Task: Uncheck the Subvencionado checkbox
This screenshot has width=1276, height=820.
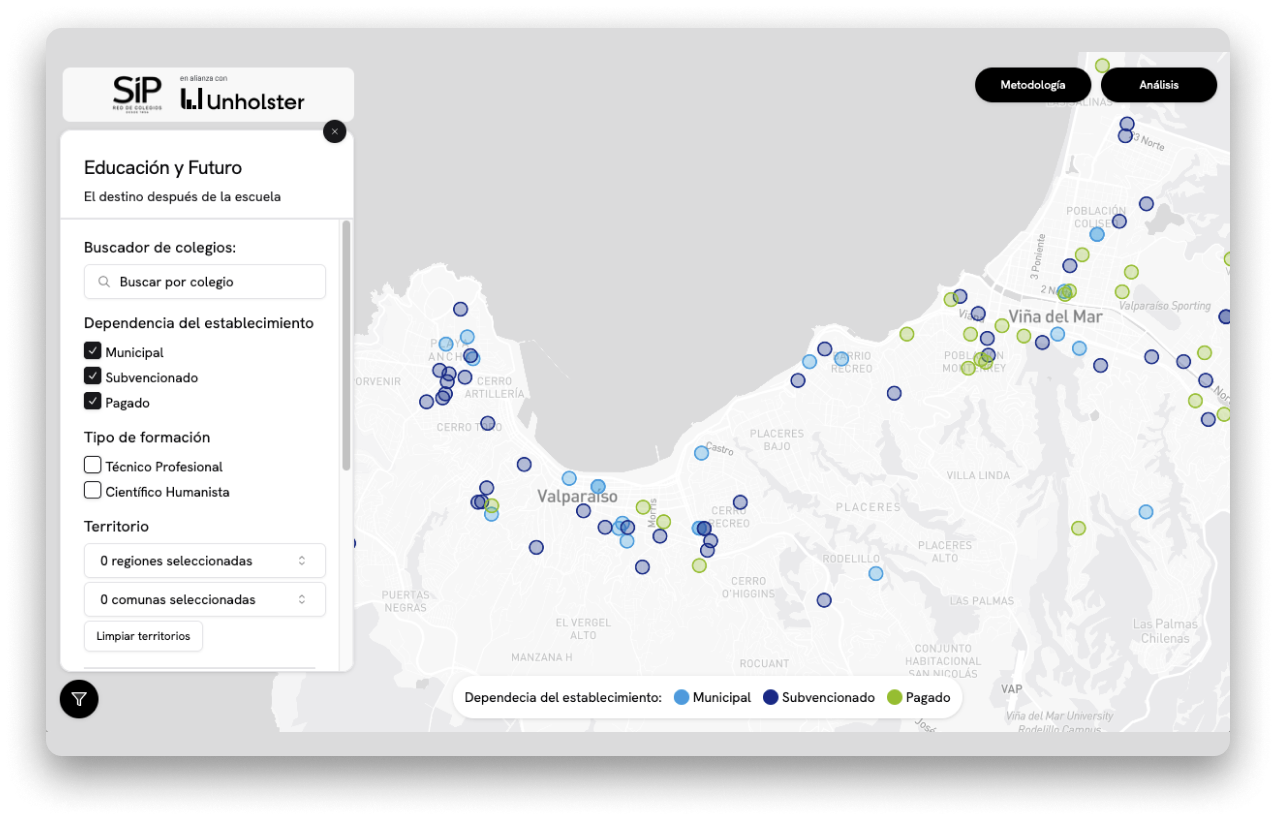Action: point(93,376)
